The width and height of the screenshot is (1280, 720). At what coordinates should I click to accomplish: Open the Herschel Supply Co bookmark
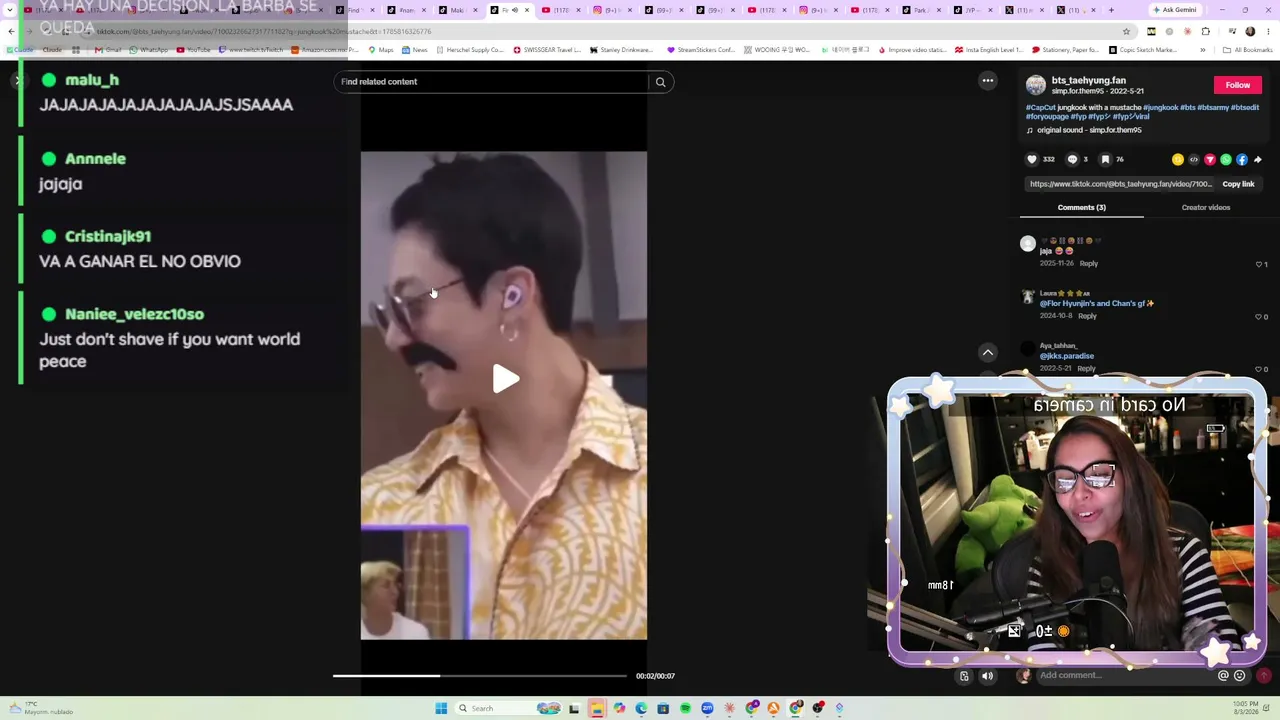point(469,50)
